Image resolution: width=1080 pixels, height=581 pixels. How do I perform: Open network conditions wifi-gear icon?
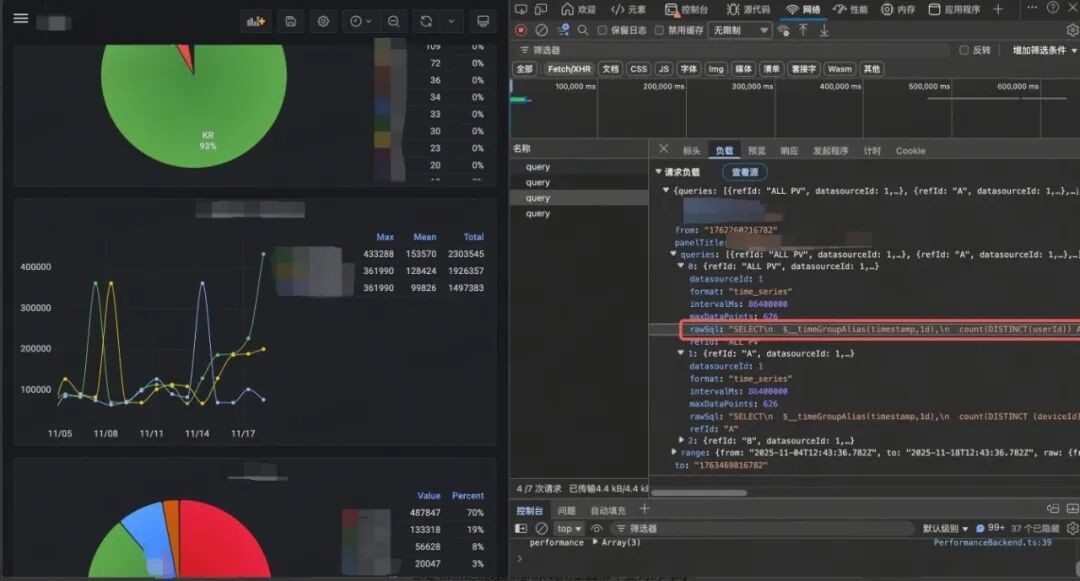783,30
